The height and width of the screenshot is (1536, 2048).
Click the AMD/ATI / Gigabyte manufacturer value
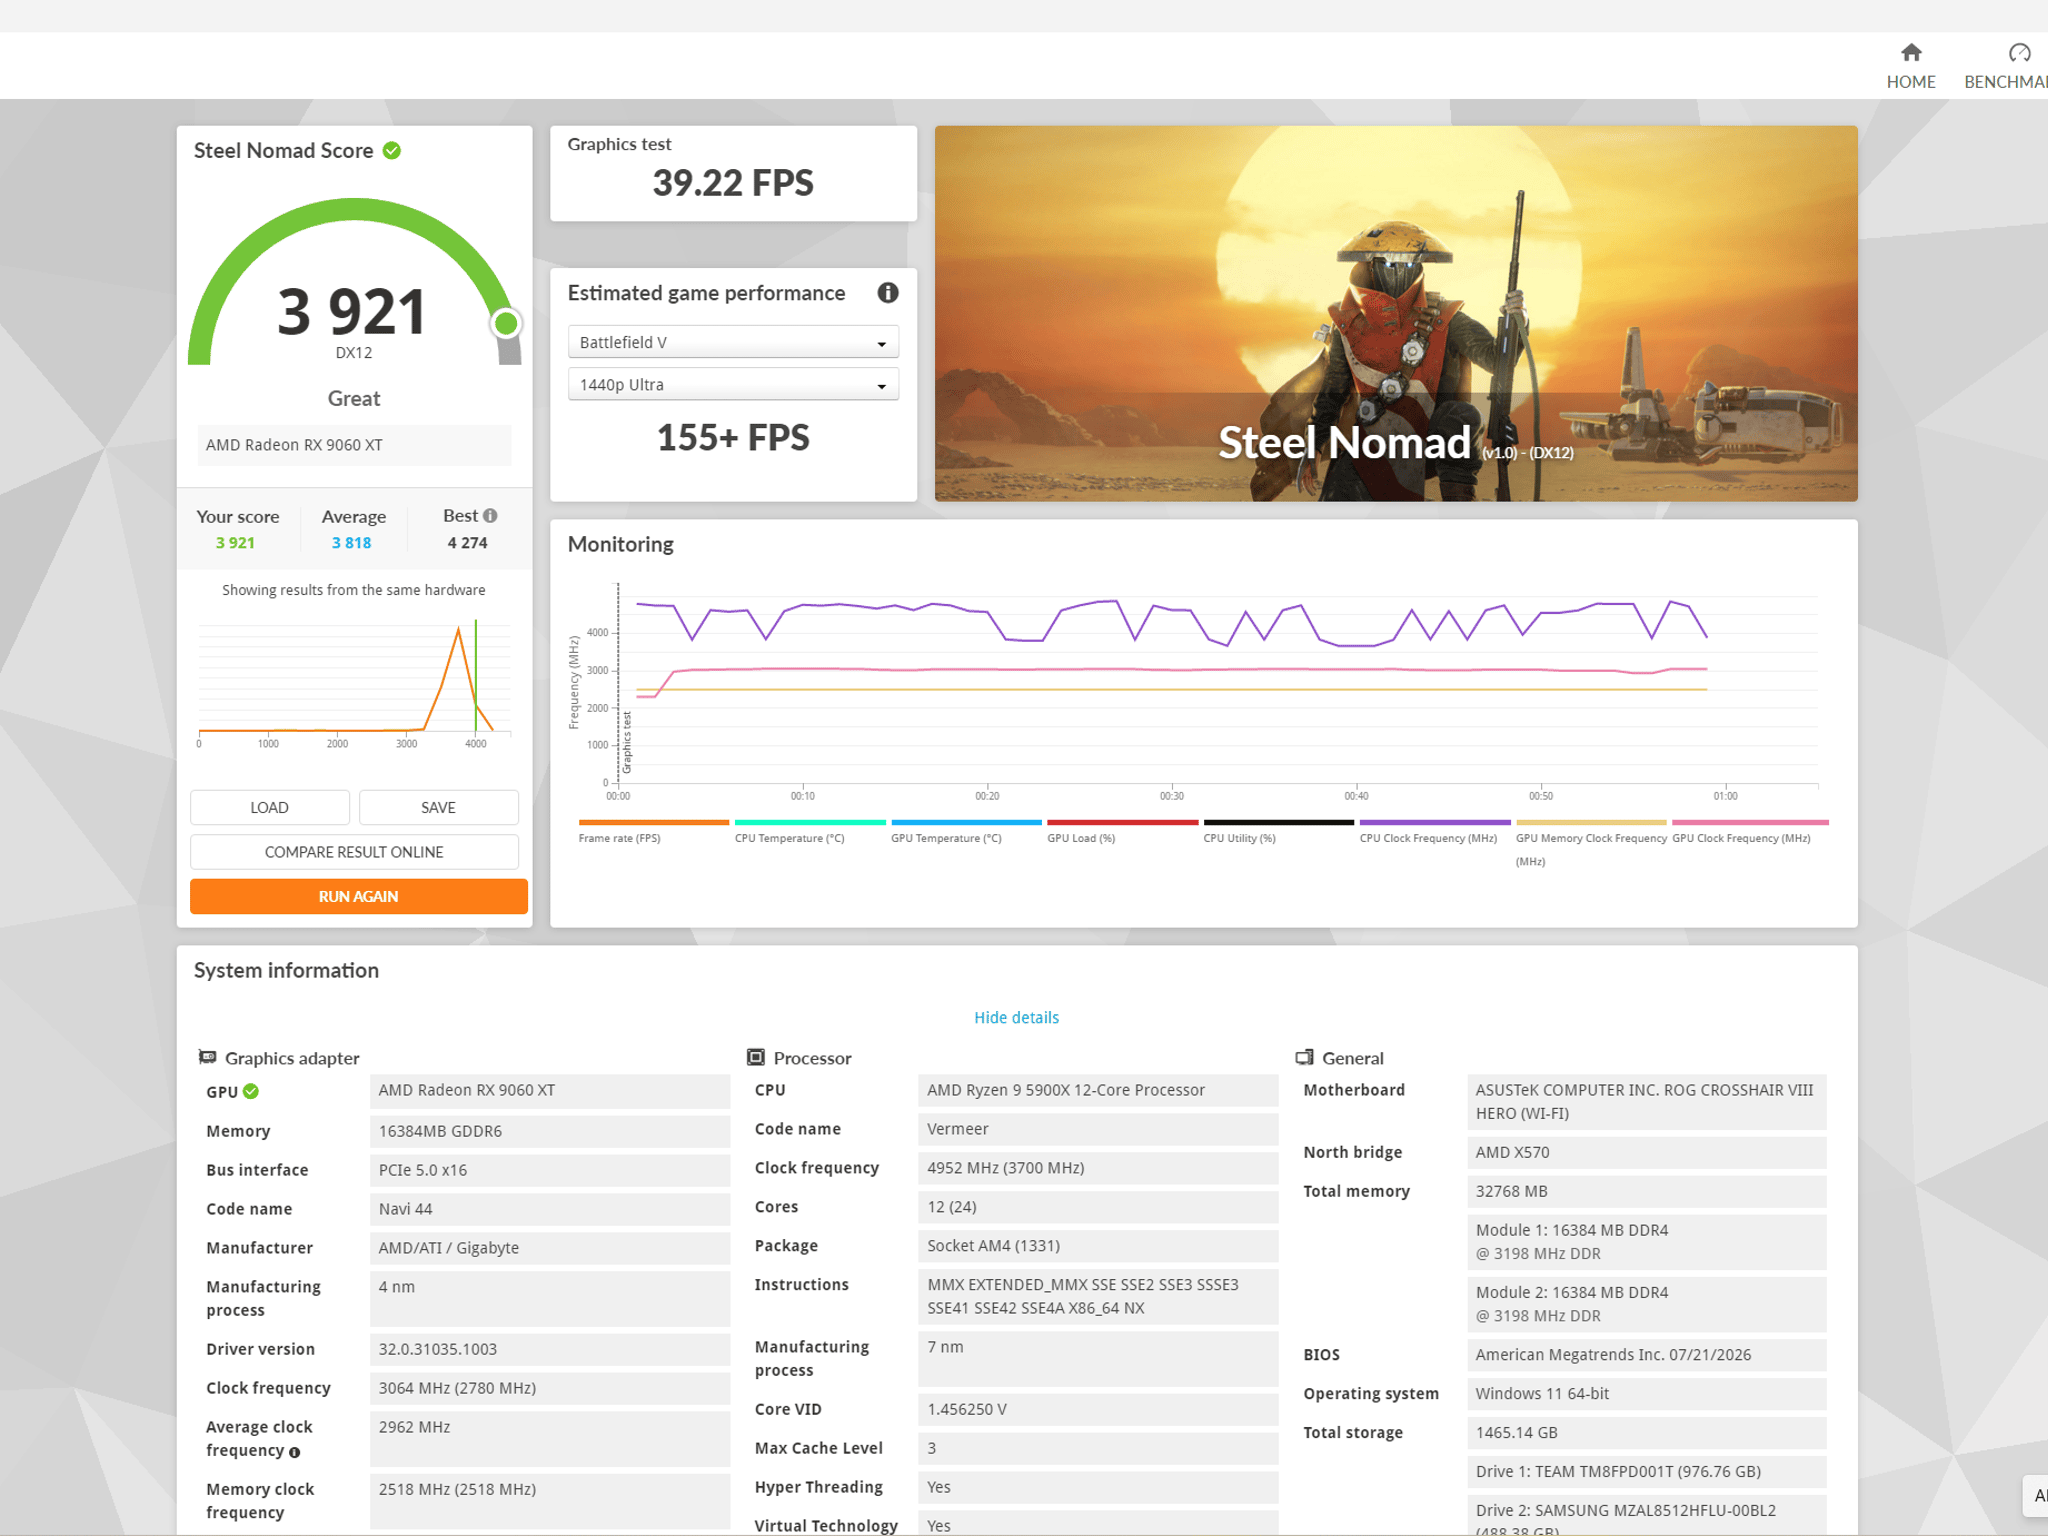tap(550, 1248)
